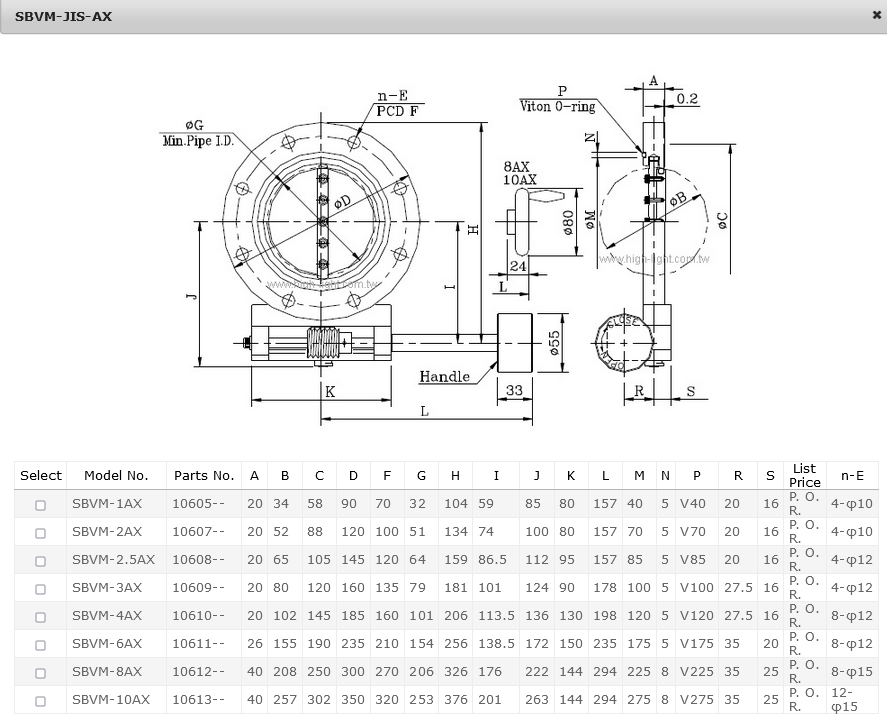The width and height of the screenshot is (887, 721).
Task: Click the V225 O-ring value
Action: [697, 671]
